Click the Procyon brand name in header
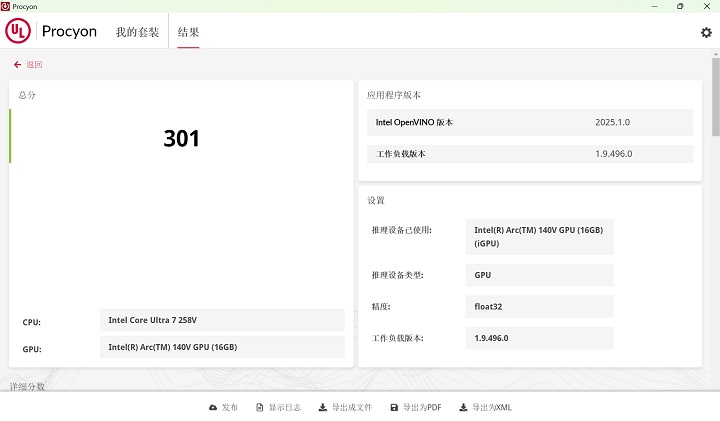The height and width of the screenshot is (421, 720). pyautogui.click(x=69, y=31)
